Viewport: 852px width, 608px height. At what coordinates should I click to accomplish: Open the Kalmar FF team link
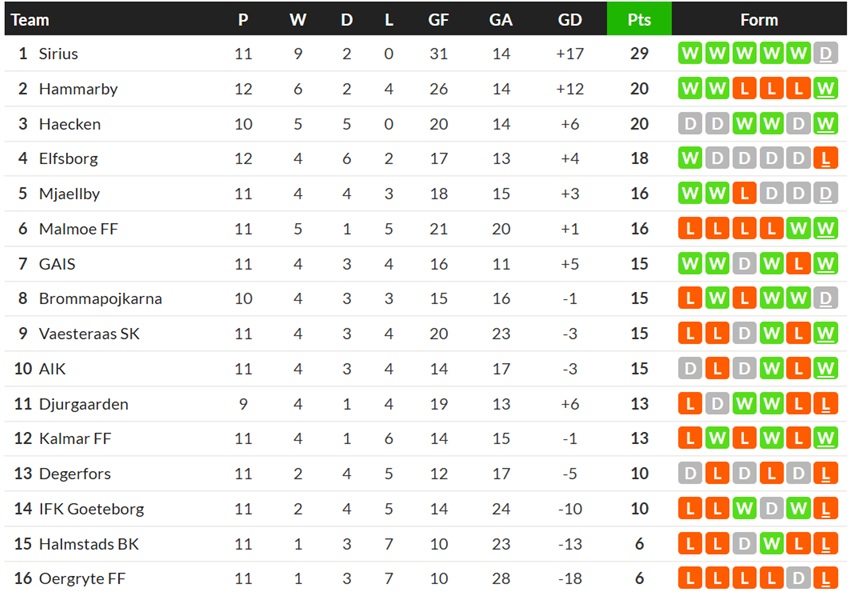click(x=75, y=438)
